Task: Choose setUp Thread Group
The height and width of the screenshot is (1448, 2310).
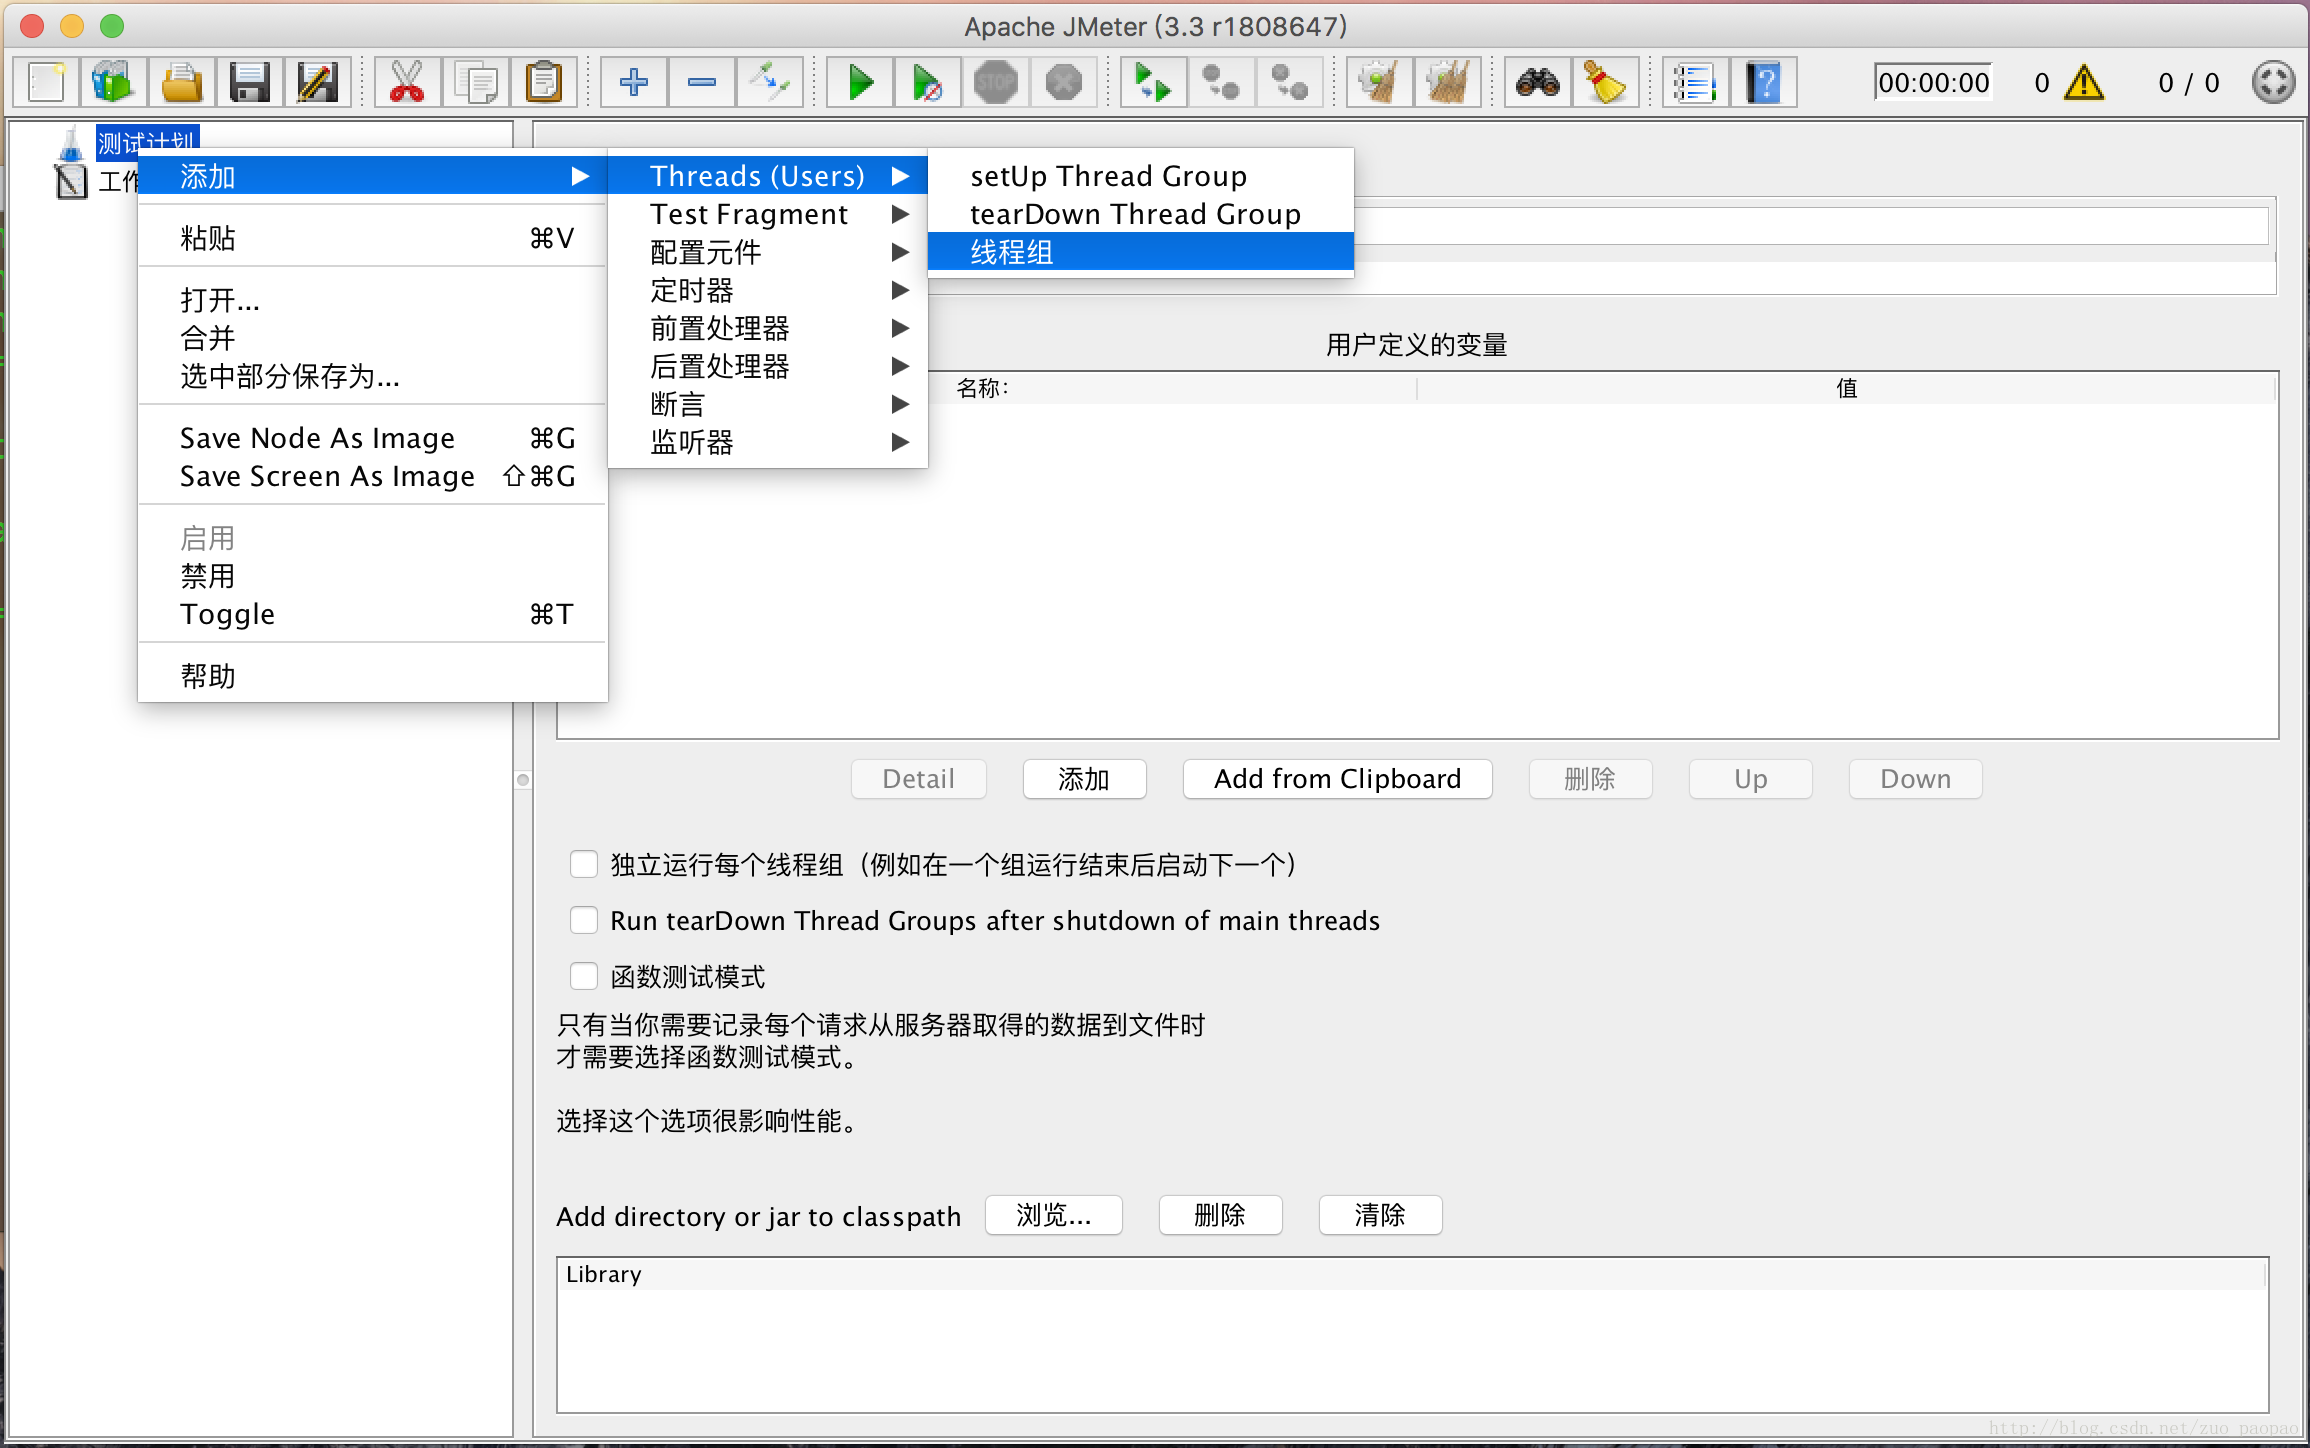Action: pos(1141,176)
